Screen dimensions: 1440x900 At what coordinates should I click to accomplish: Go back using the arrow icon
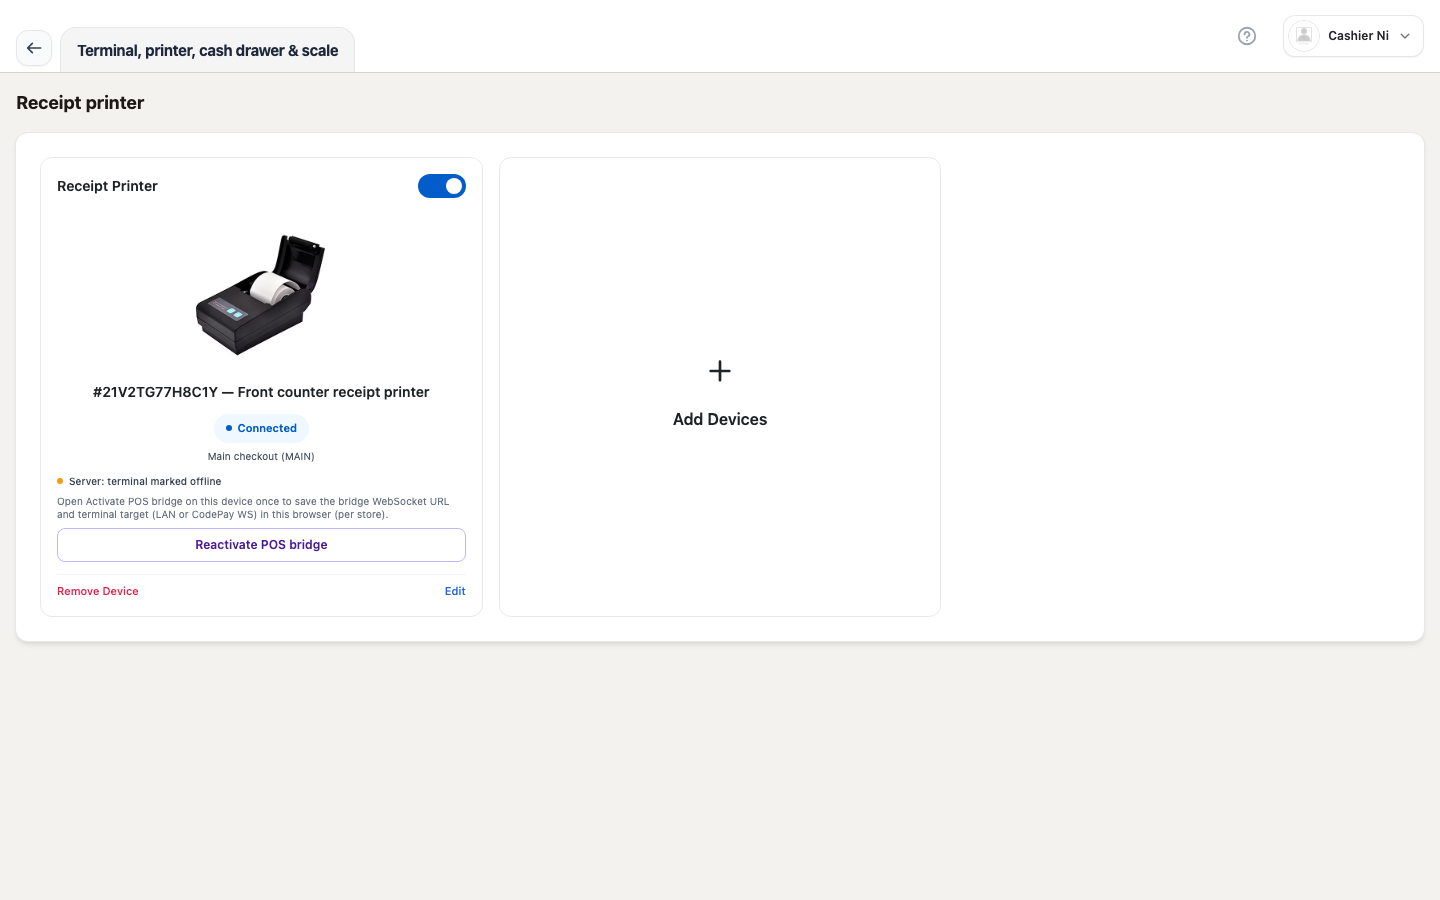(x=34, y=48)
